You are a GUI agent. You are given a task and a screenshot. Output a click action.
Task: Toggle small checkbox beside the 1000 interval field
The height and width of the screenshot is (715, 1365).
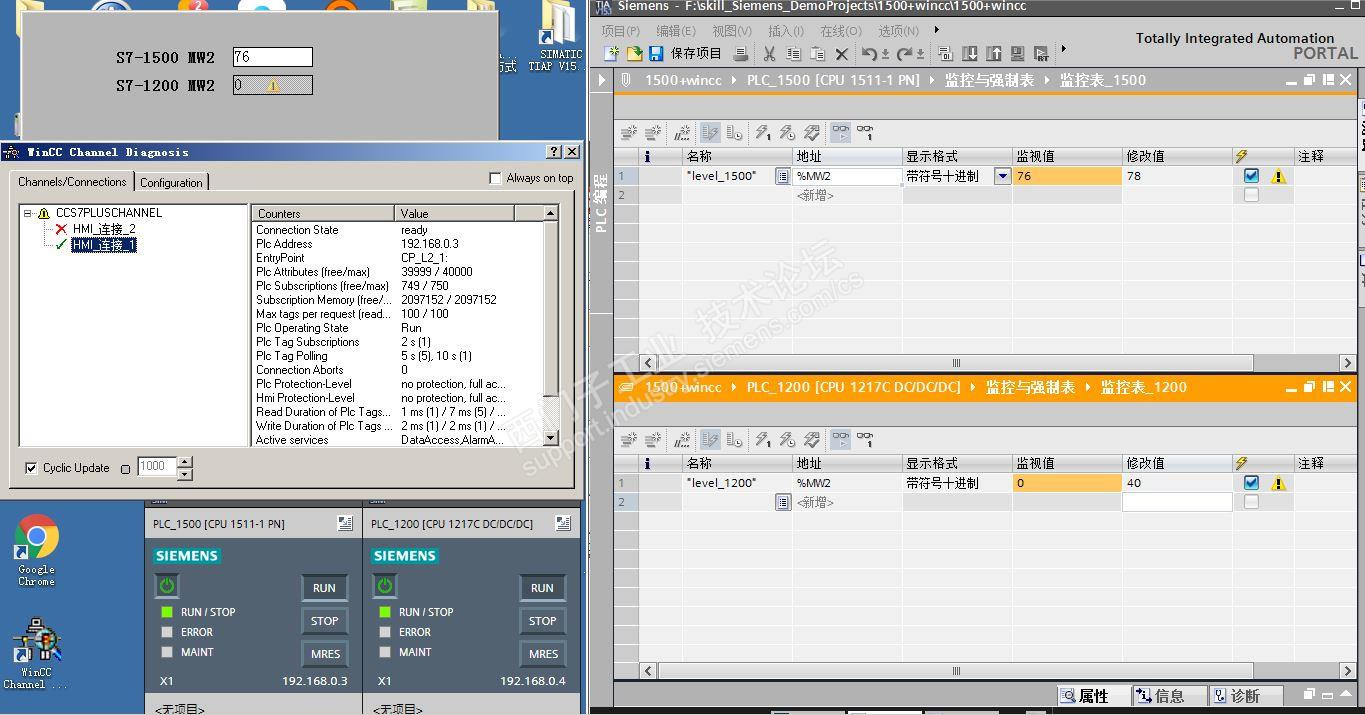[x=125, y=469]
